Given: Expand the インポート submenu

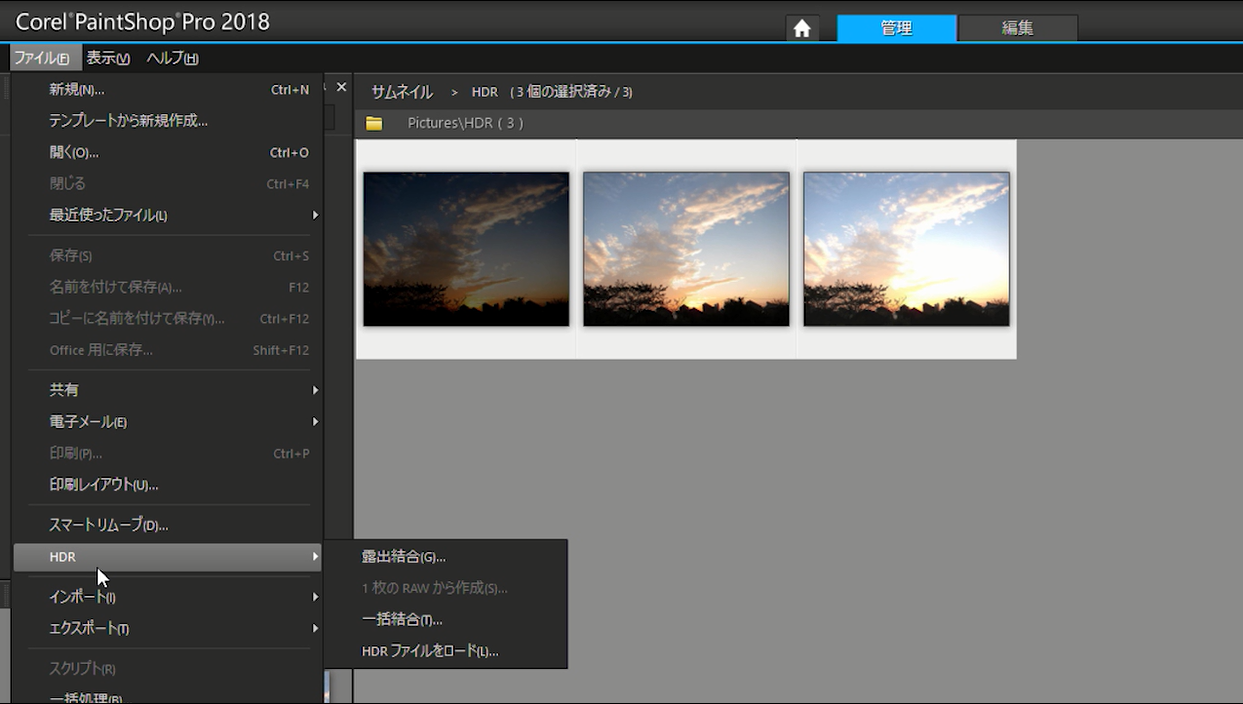Looking at the screenshot, I should (x=82, y=597).
